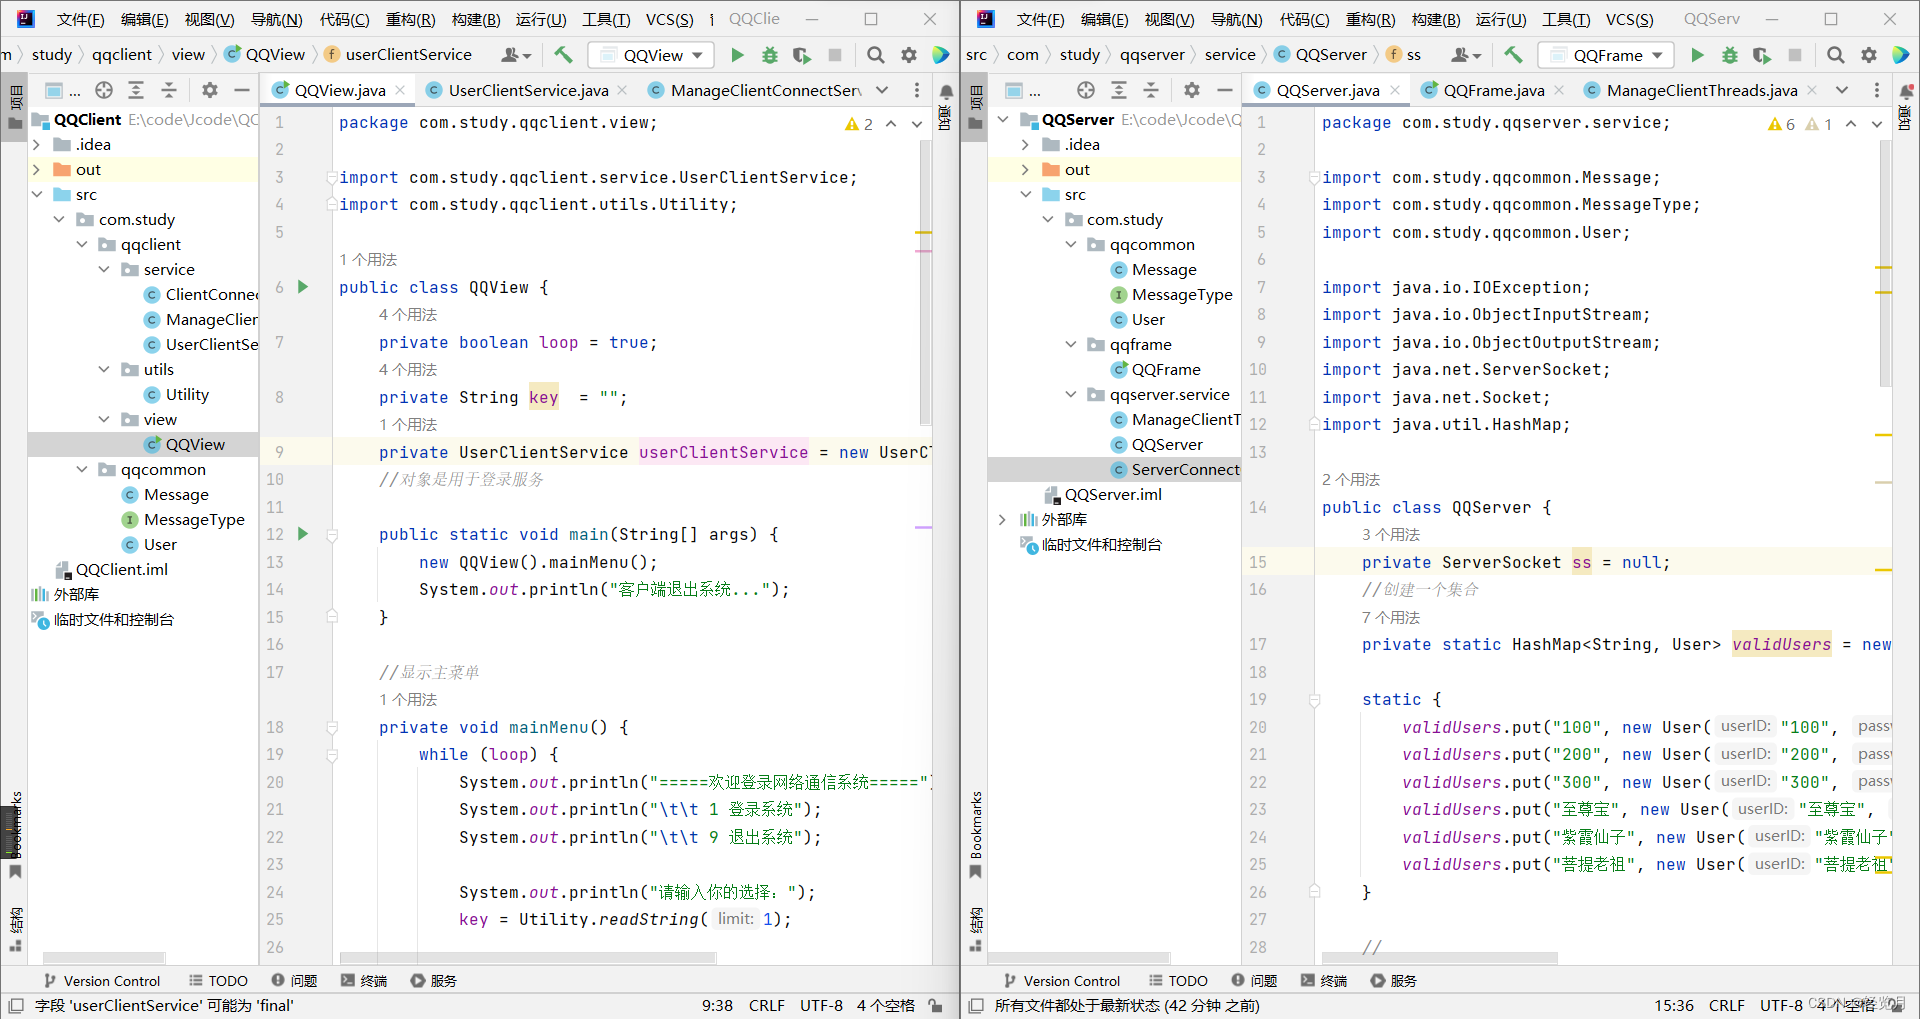Click the CRLF line separator in QQServer status bar
This screenshot has width=1920, height=1019.
tap(1727, 1005)
